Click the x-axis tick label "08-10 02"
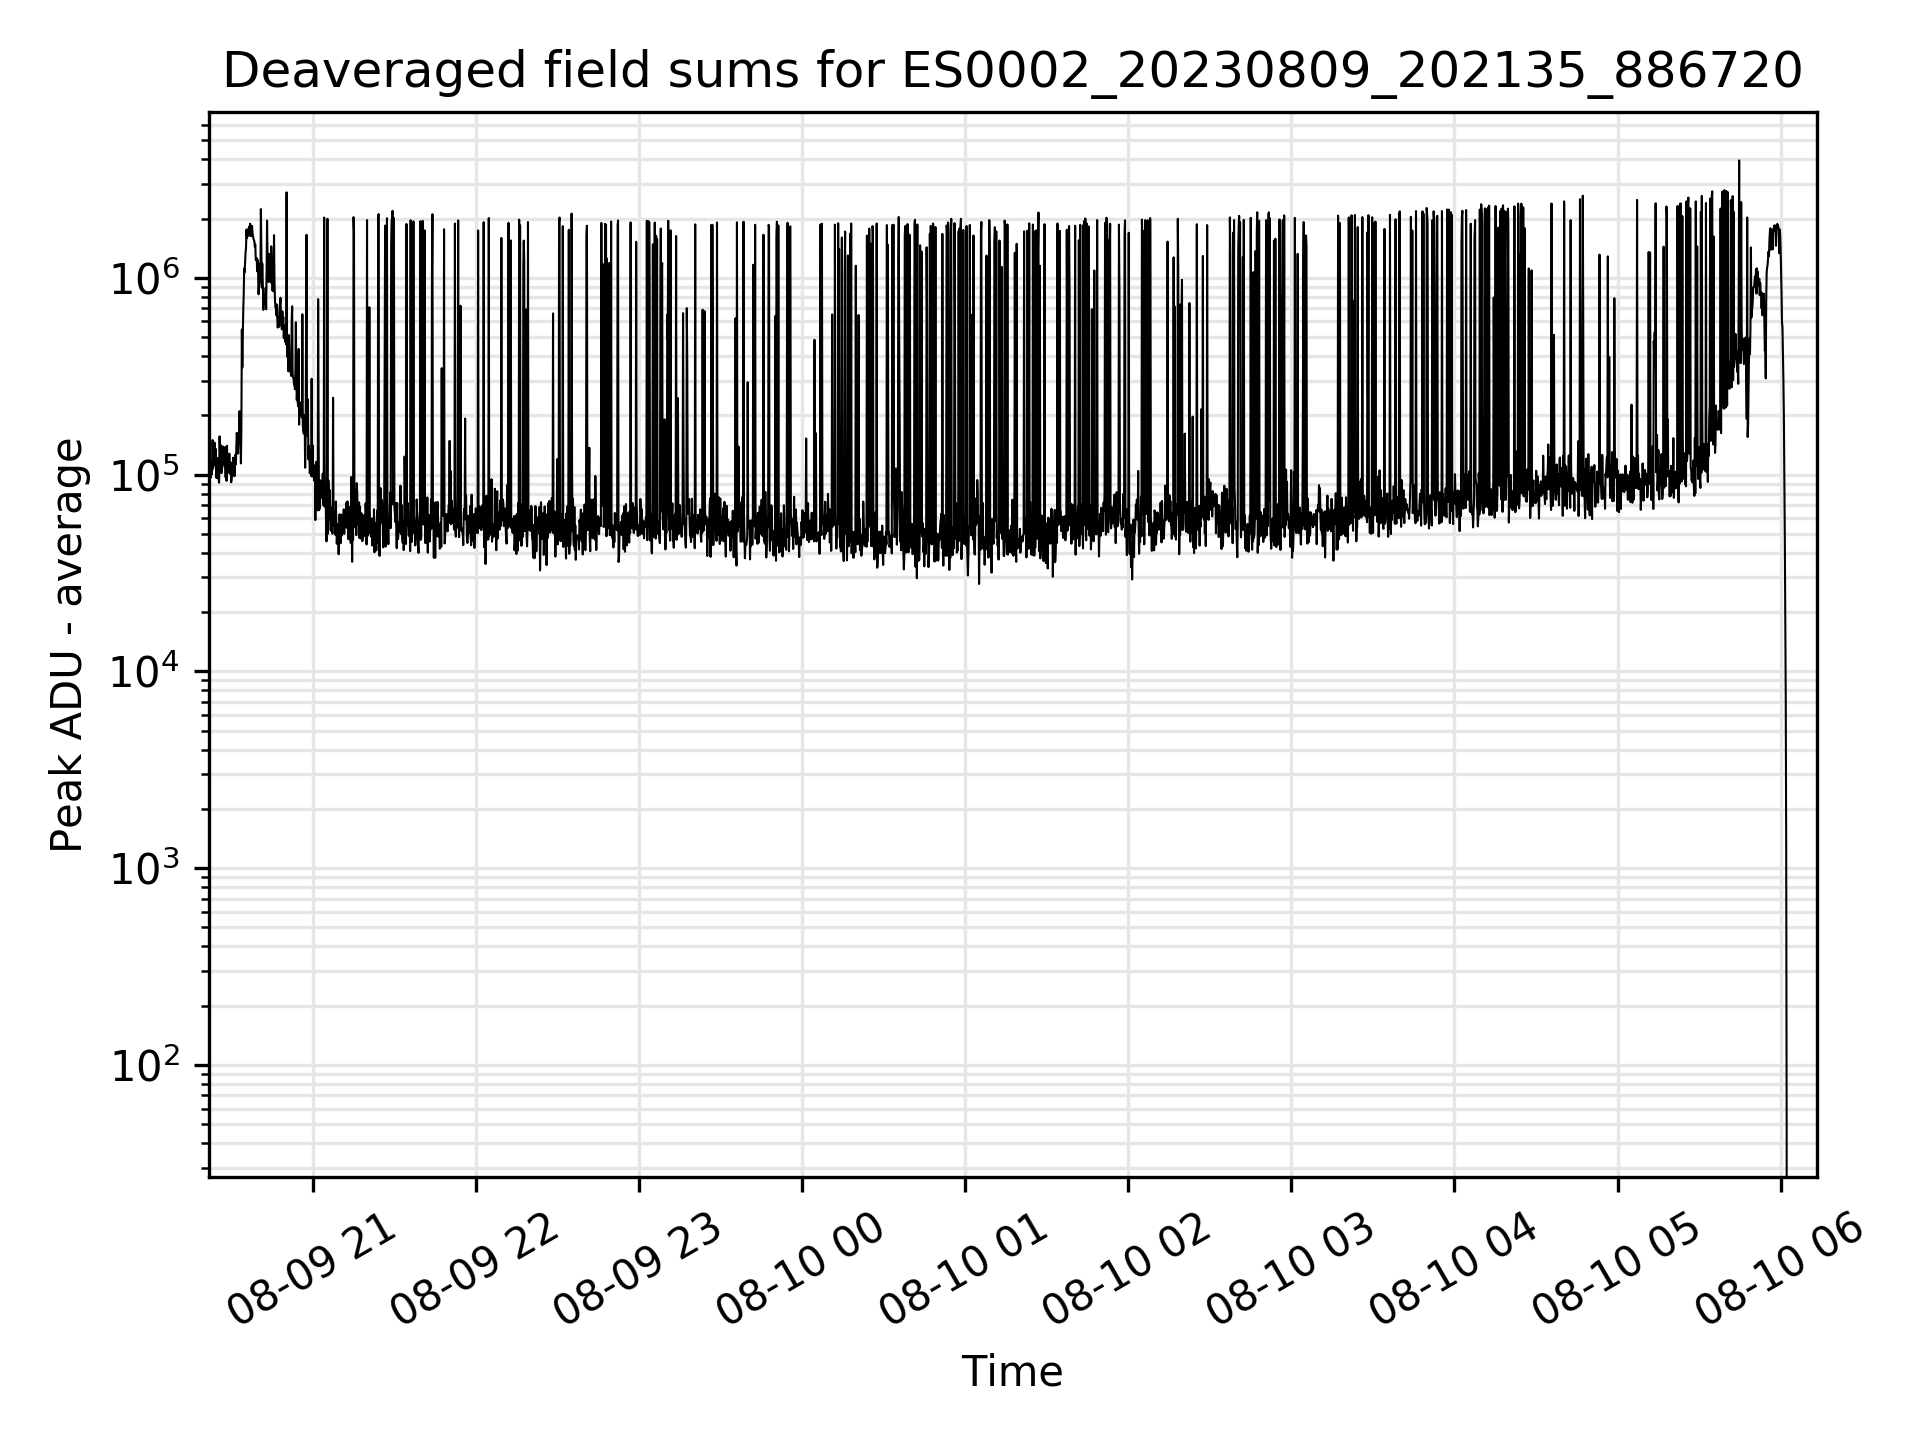Screen dimensions: 1920x1440 tap(1127, 1268)
